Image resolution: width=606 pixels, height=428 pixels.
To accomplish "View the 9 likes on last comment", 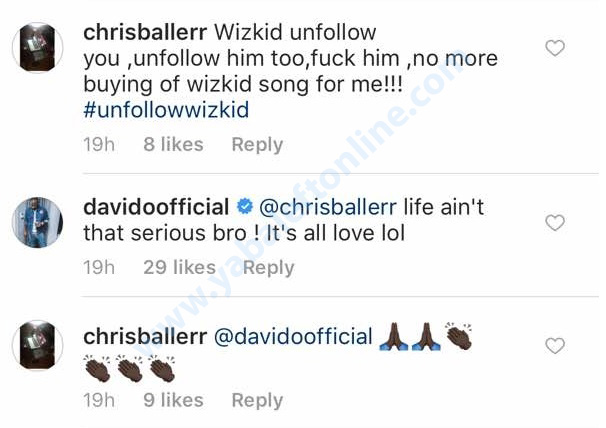I will coord(173,400).
